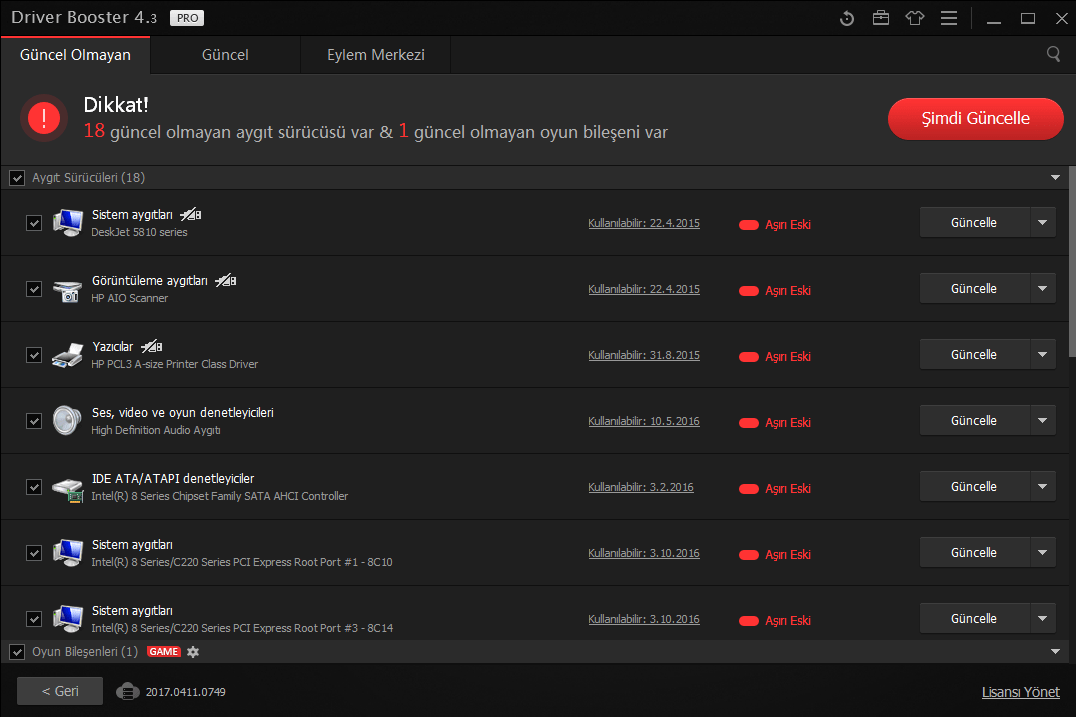
Task: Uncheck the DeskJet 5810 series checkbox
Action: (x=34, y=223)
